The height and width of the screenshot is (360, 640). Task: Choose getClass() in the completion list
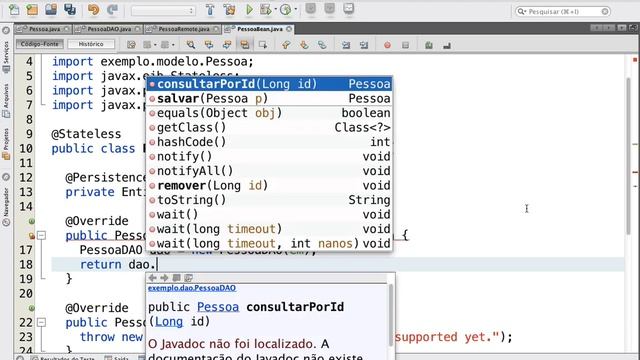tap(269, 127)
